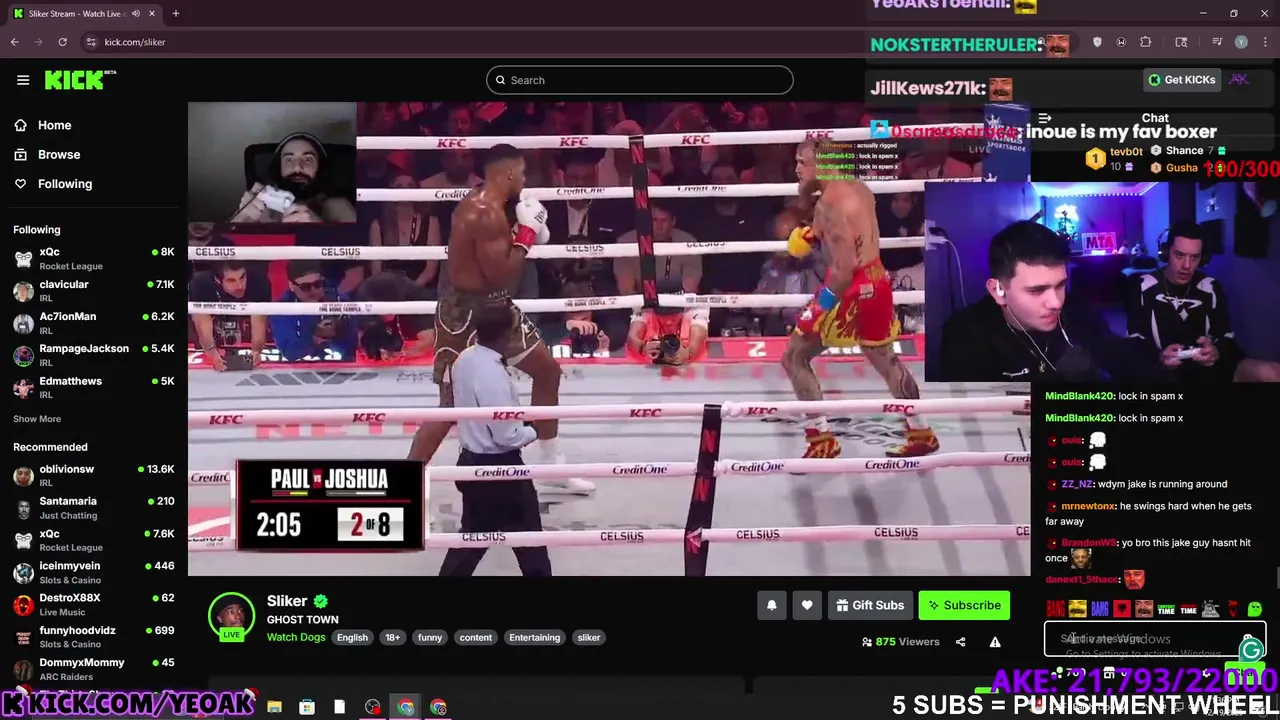Reload the page with refresh icon
The width and height of the screenshot is (1280, 720).
tap(62, 42)
